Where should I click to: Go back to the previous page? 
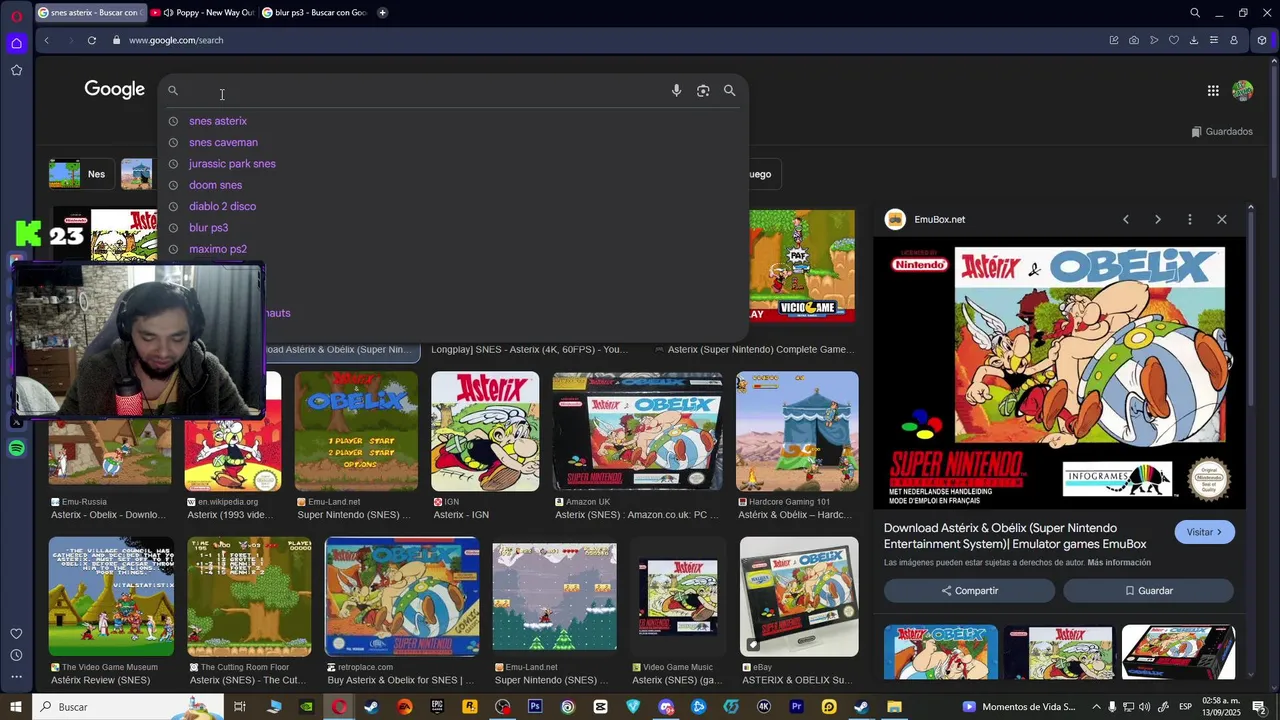click(46, 40)
